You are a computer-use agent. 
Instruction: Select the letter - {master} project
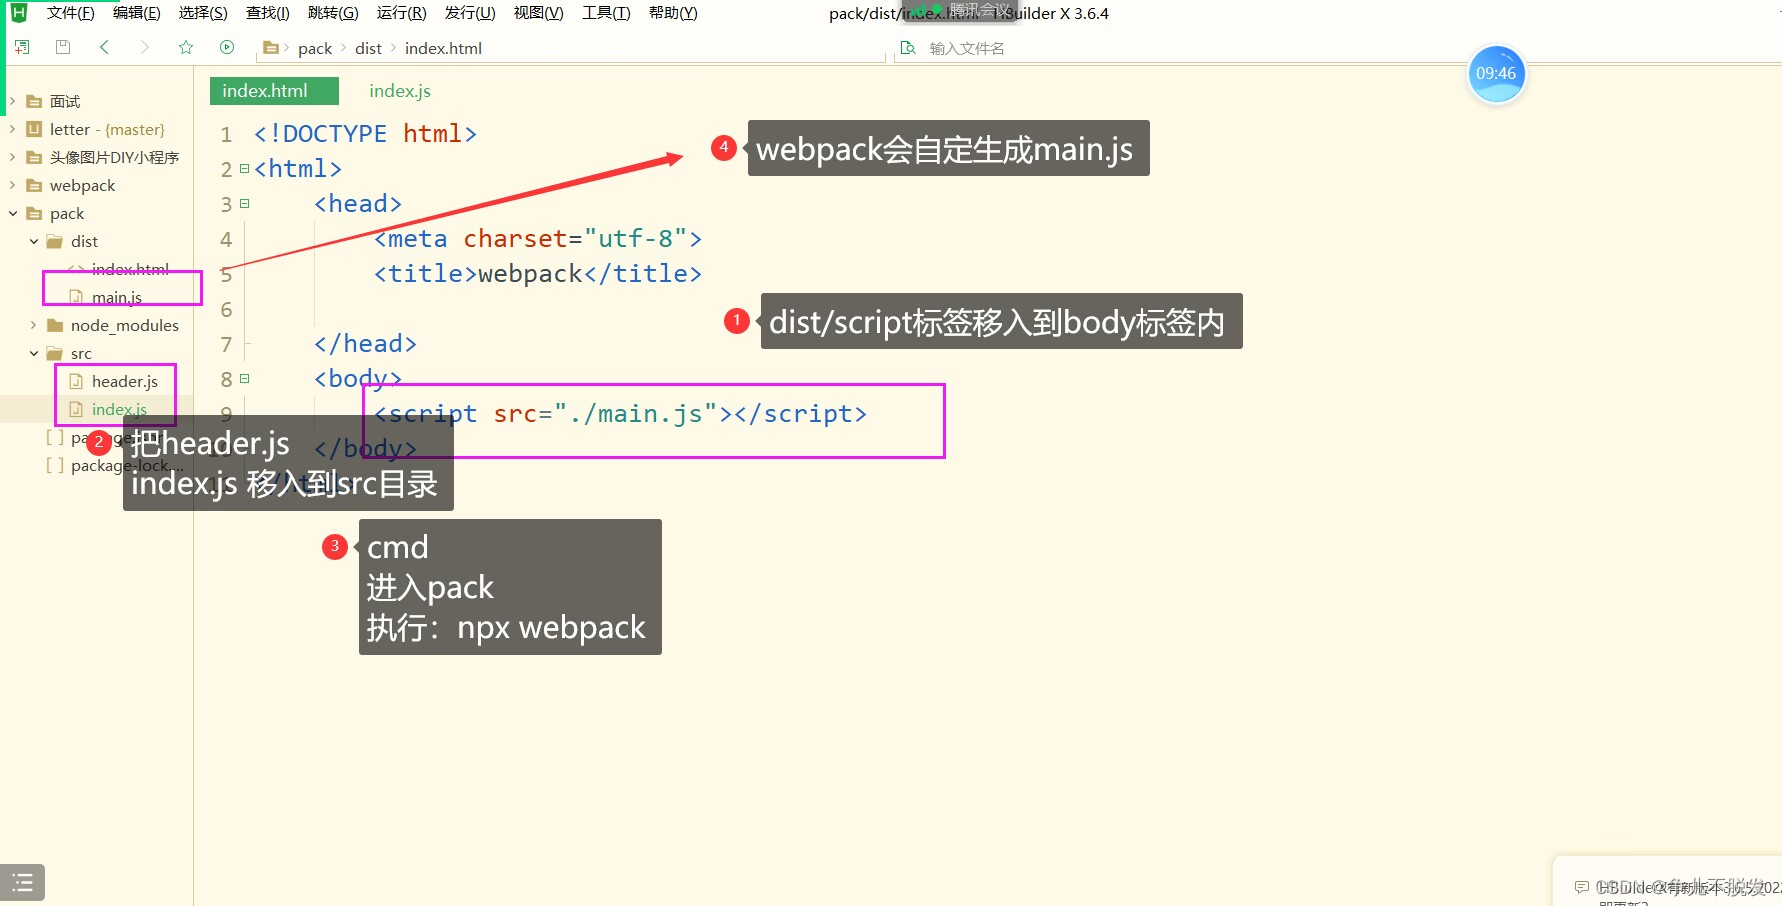(107, 129)
